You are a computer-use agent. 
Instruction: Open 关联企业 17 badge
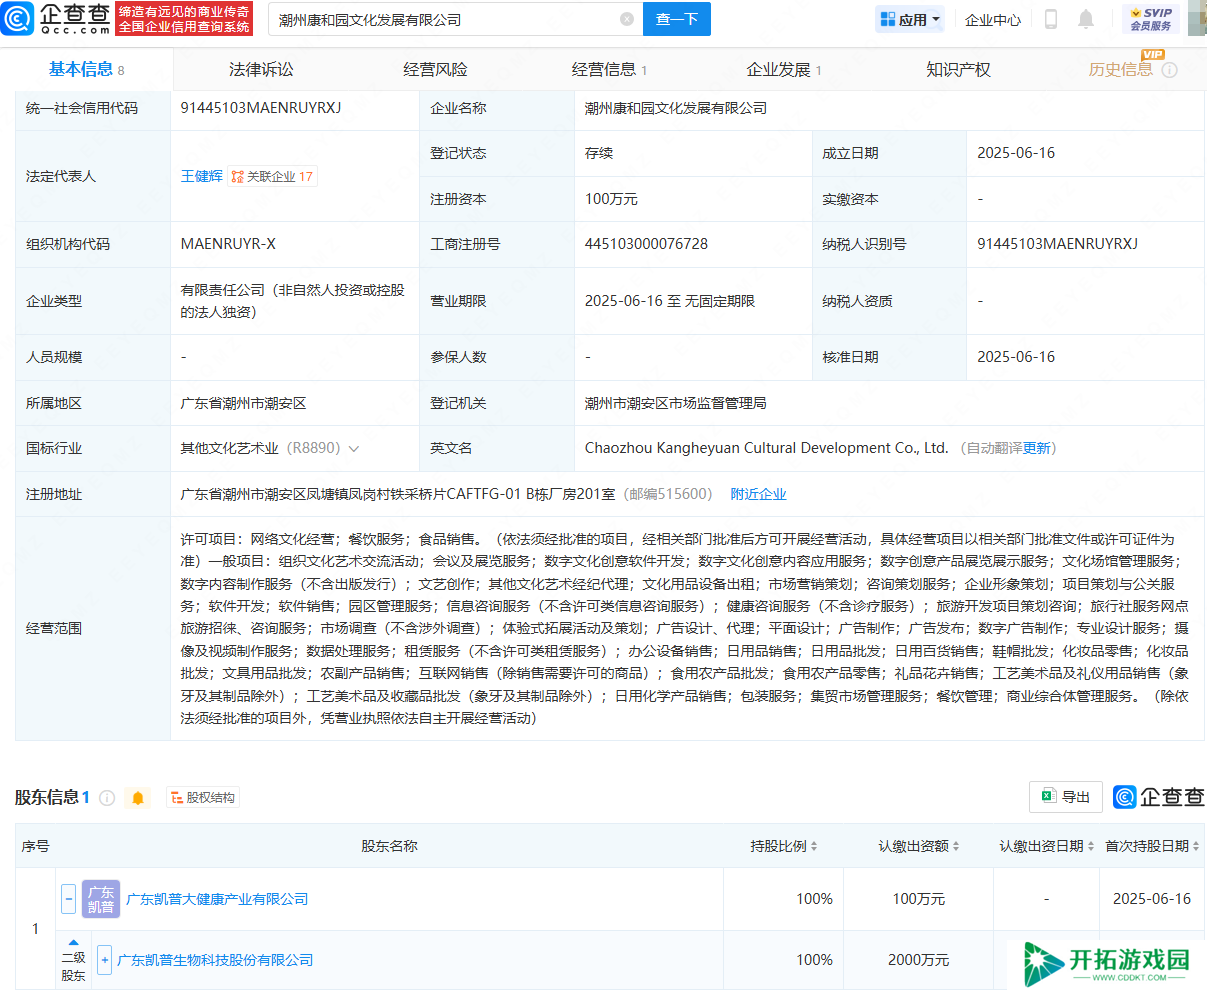(x=272, y=176)
